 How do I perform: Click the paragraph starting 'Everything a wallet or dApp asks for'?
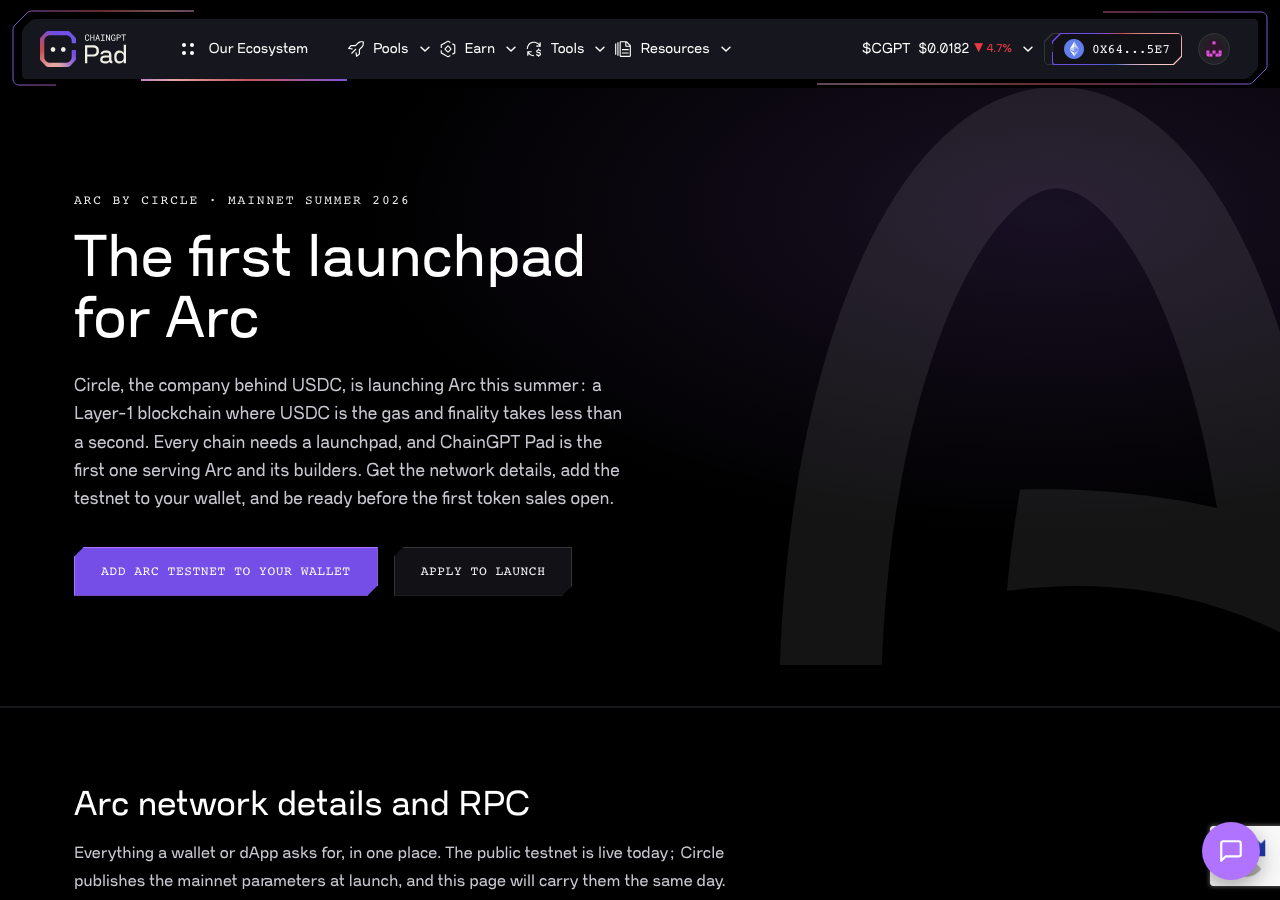[400, 867]
